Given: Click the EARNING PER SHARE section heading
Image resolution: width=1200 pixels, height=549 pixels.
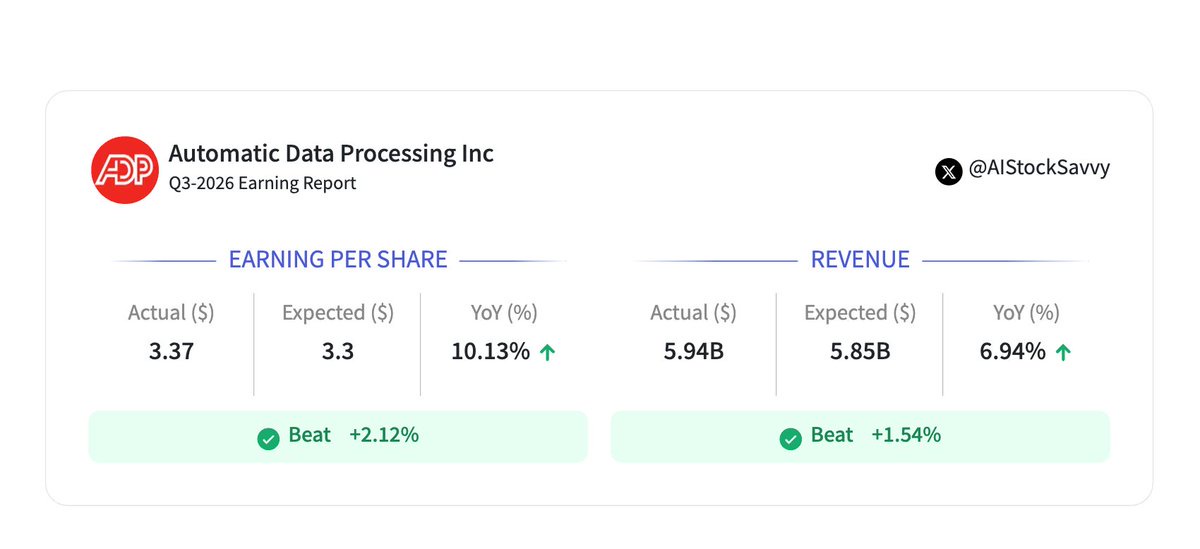Looking at the screenshot, I should coord(338,260).
